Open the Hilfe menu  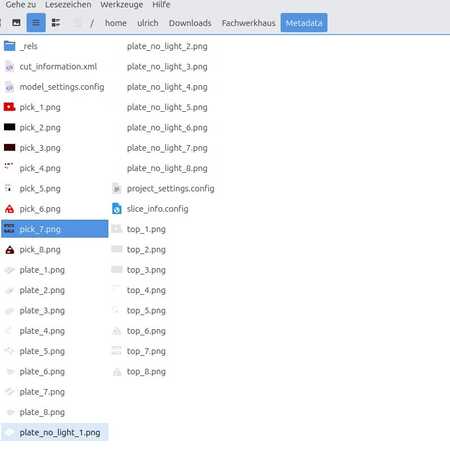[x=161, y=5]
